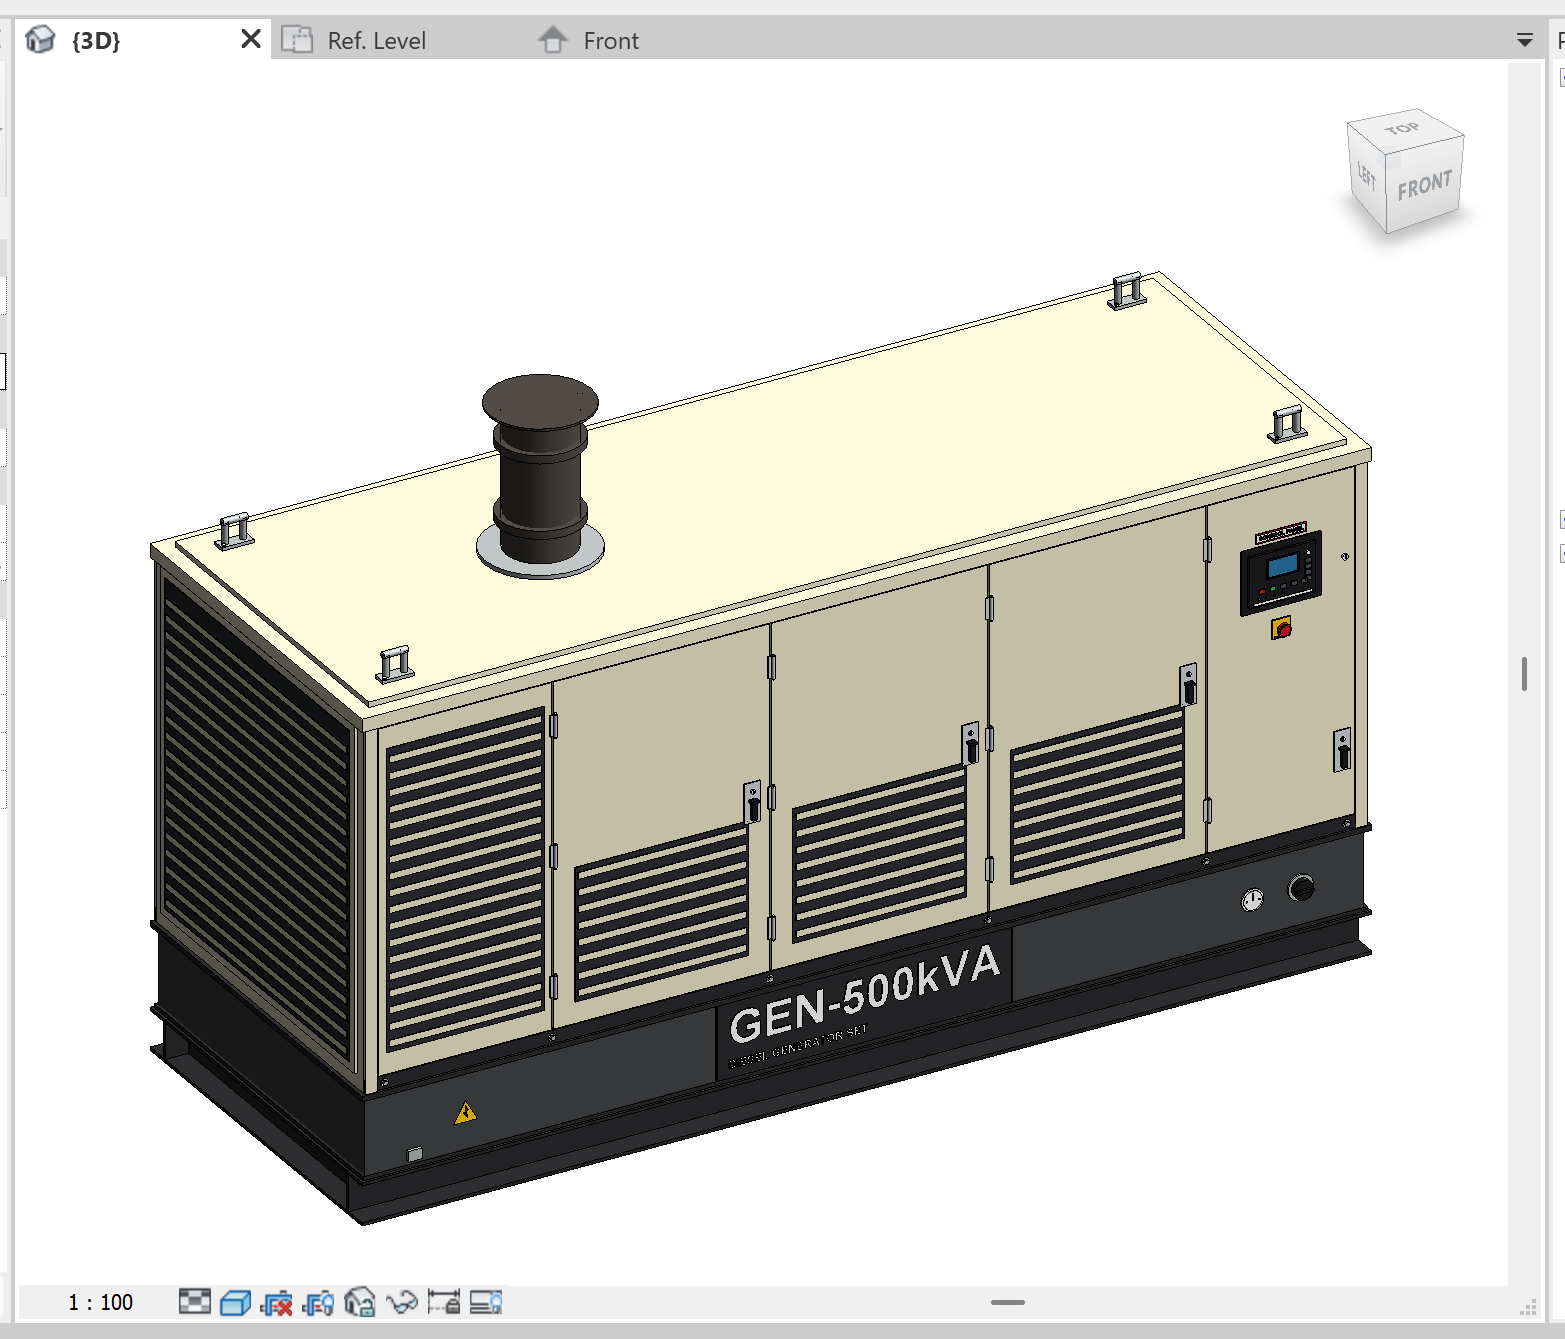Open the Detail Level checkerboard icon
Viewport: 1565px width, 1339px height.
[x=195, y=1302]
